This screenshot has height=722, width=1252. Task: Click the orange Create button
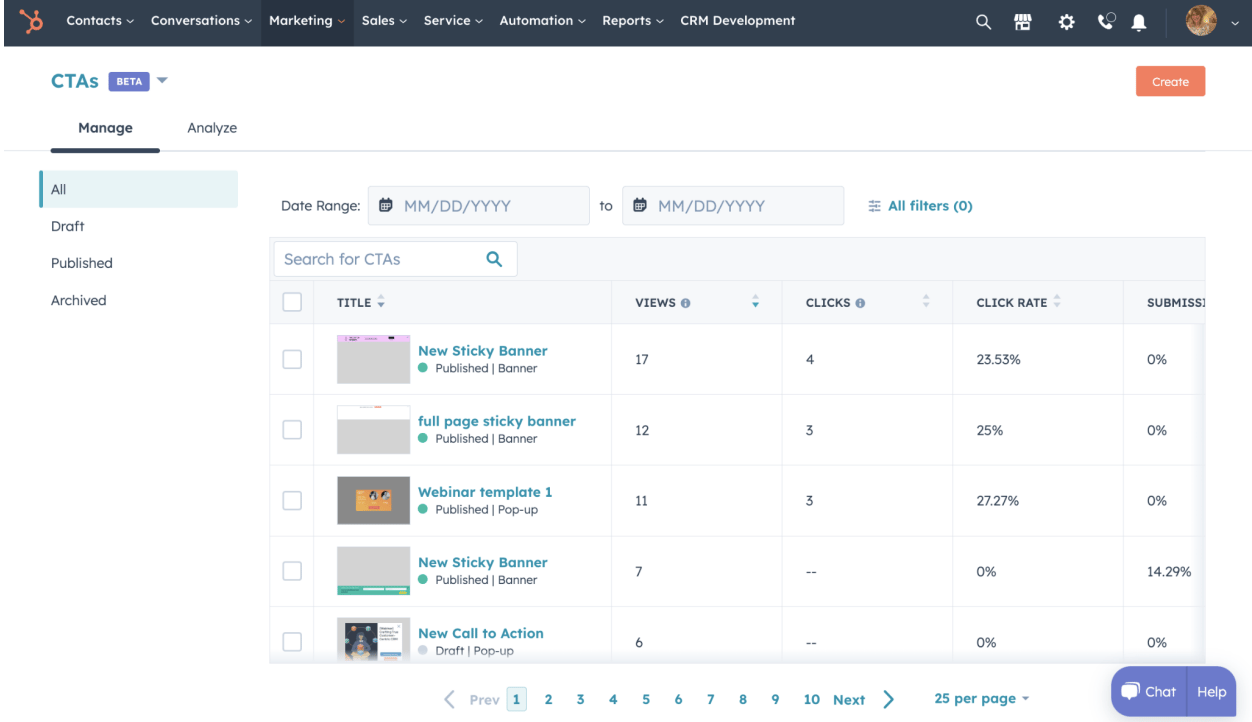[1170, 81]
